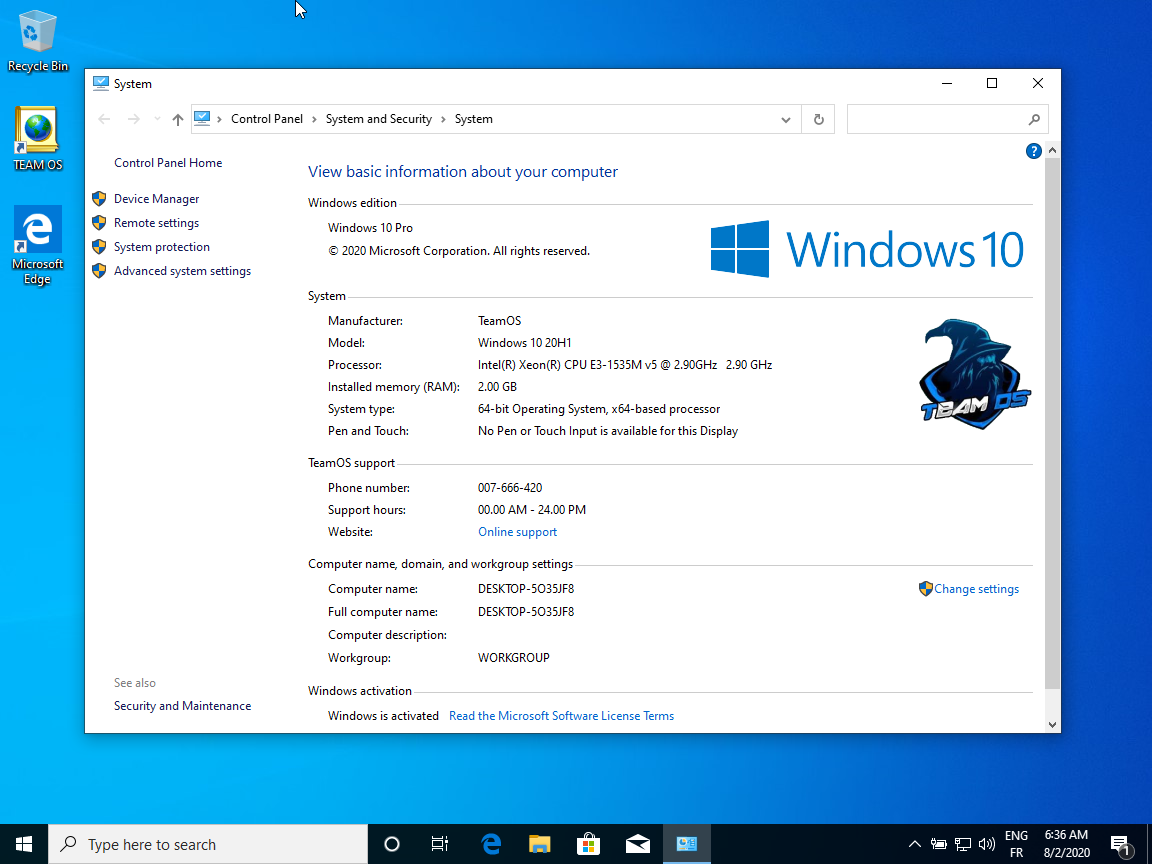Click the System window title icon
The height and width of the screenshot is (864, 1152).
pos(101,83)
